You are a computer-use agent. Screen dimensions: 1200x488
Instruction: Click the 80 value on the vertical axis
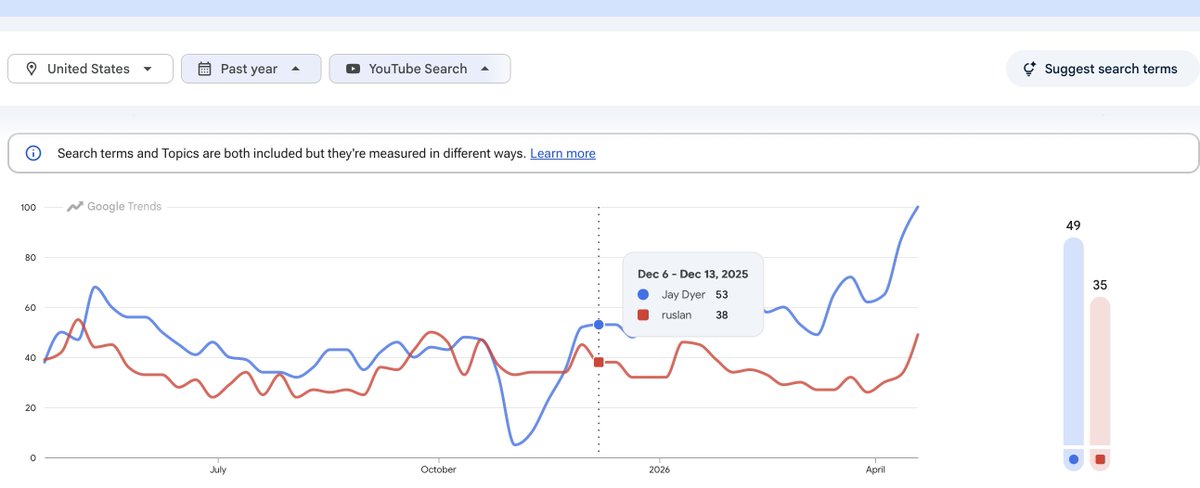click(x=31, y=258)
